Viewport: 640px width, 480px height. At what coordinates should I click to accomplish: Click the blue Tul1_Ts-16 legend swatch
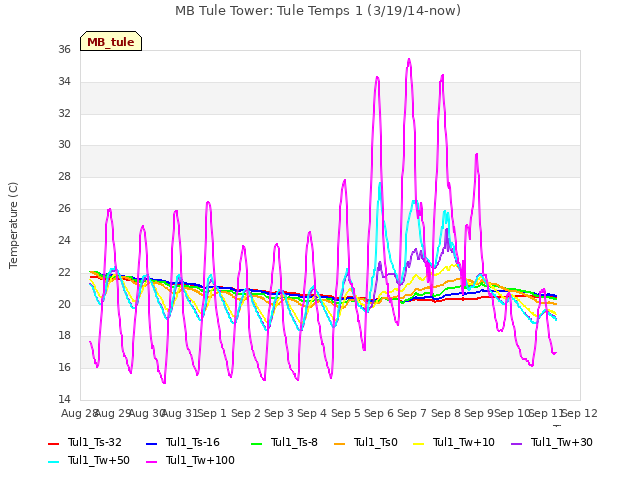[151, 443]
